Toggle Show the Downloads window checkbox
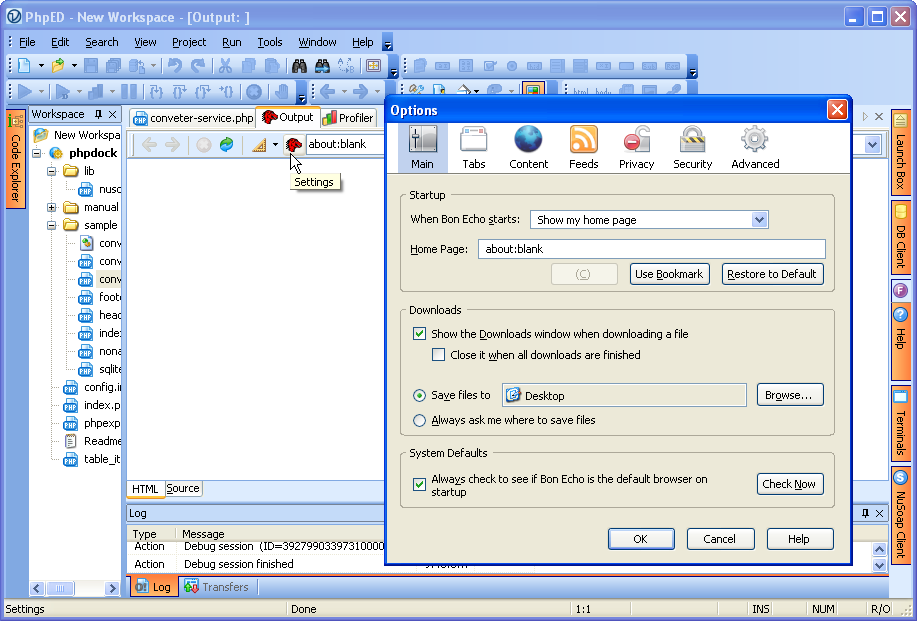 (419, 334)
